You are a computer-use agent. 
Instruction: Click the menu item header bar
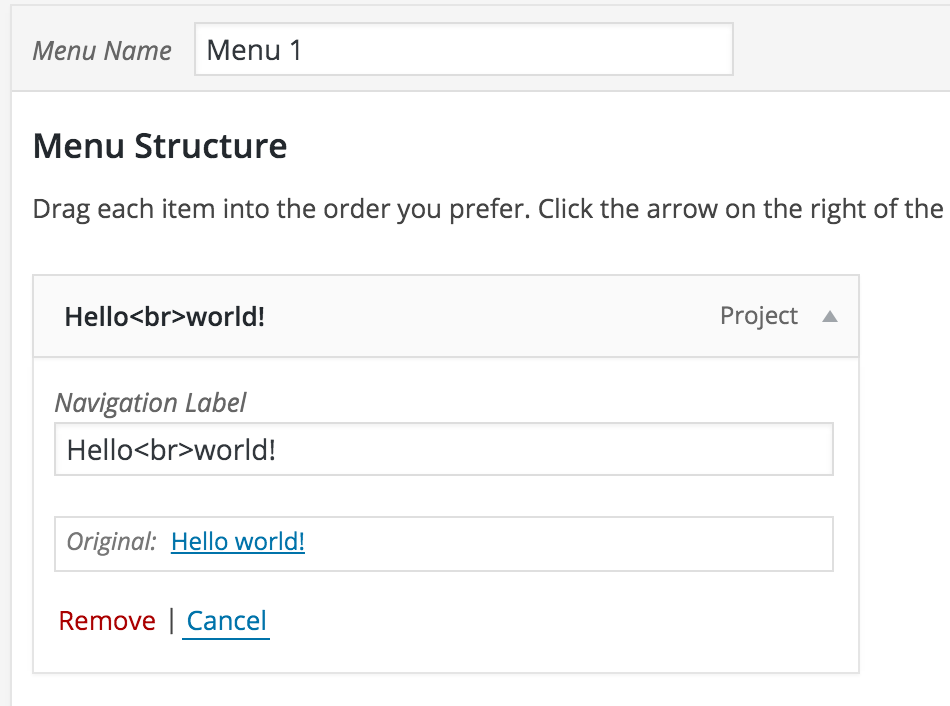480,317
